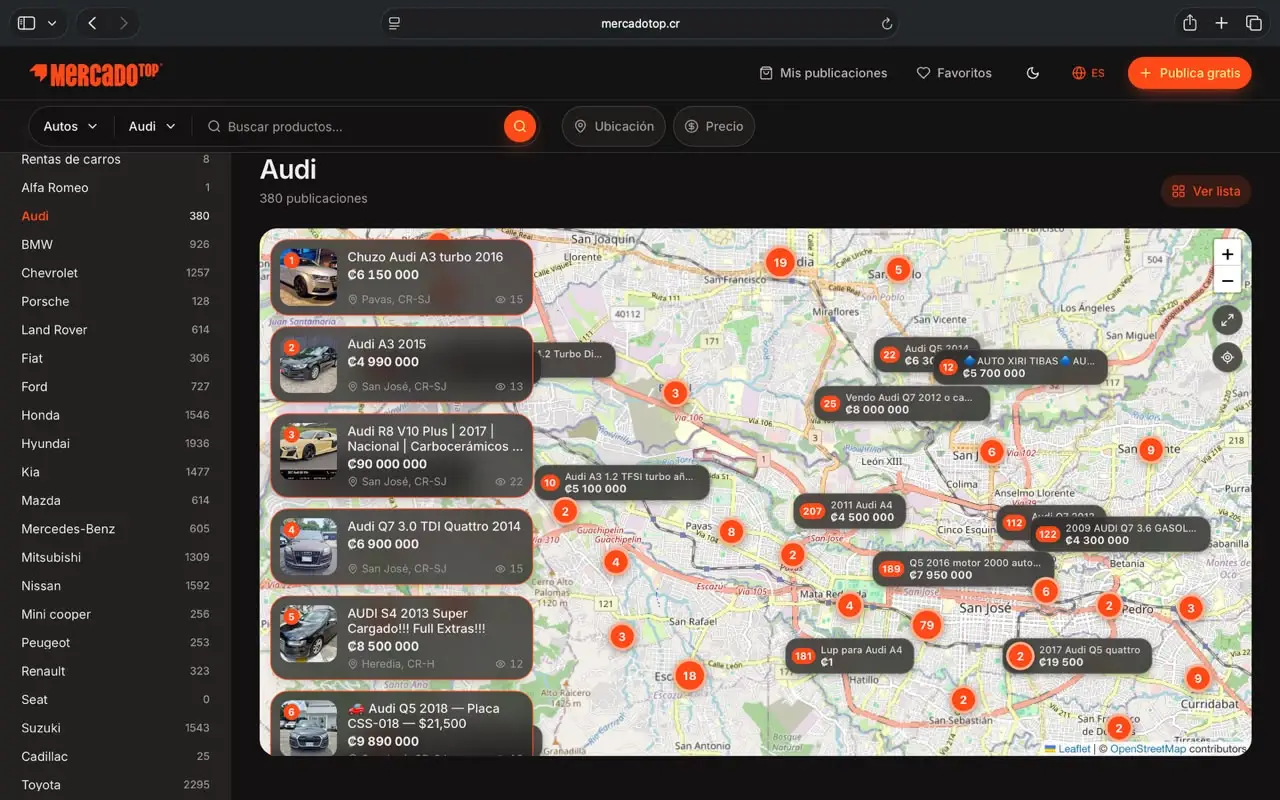
Task: Go back in Safari
Action: click(92, 23)
